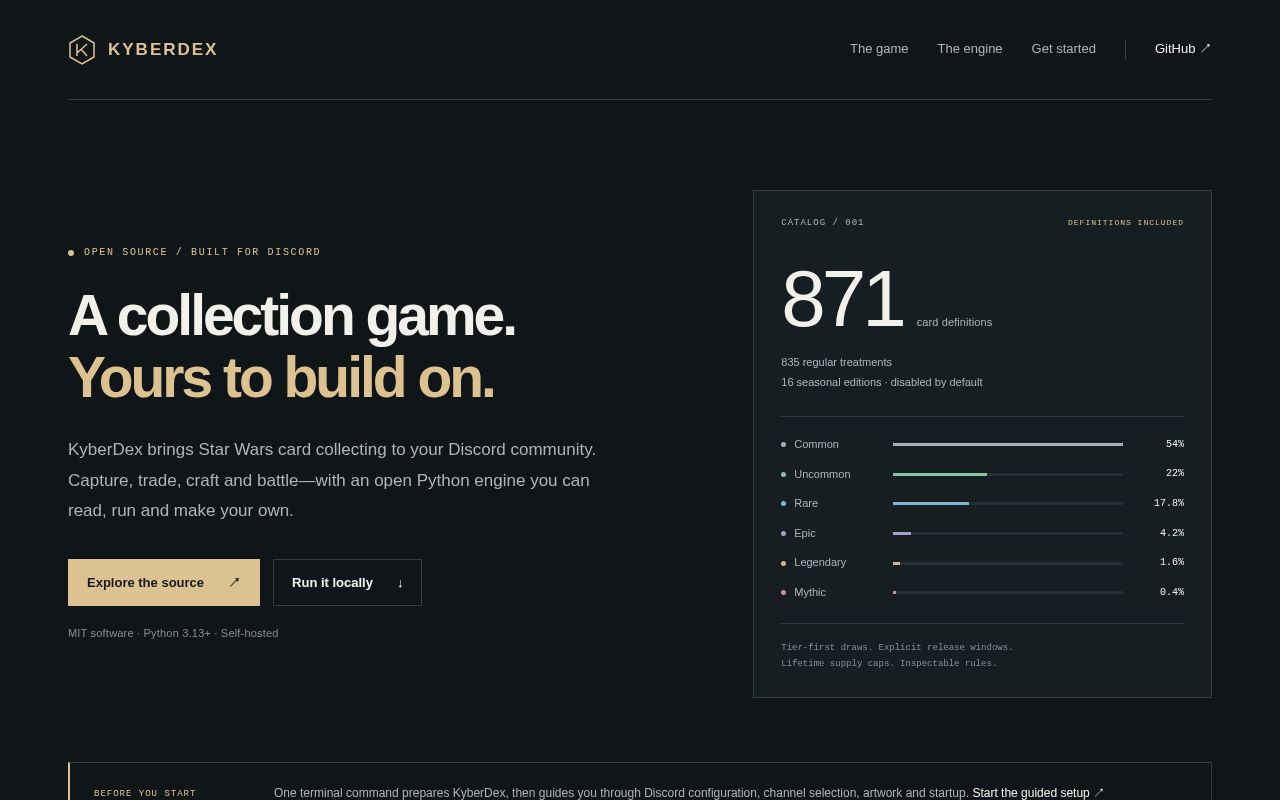Image resolution: width=1280 pixels, height=800 pixels.
Task: Click the 'Lifetime supply caps. Inspectable rules.' note
Action: coord(889,664)
